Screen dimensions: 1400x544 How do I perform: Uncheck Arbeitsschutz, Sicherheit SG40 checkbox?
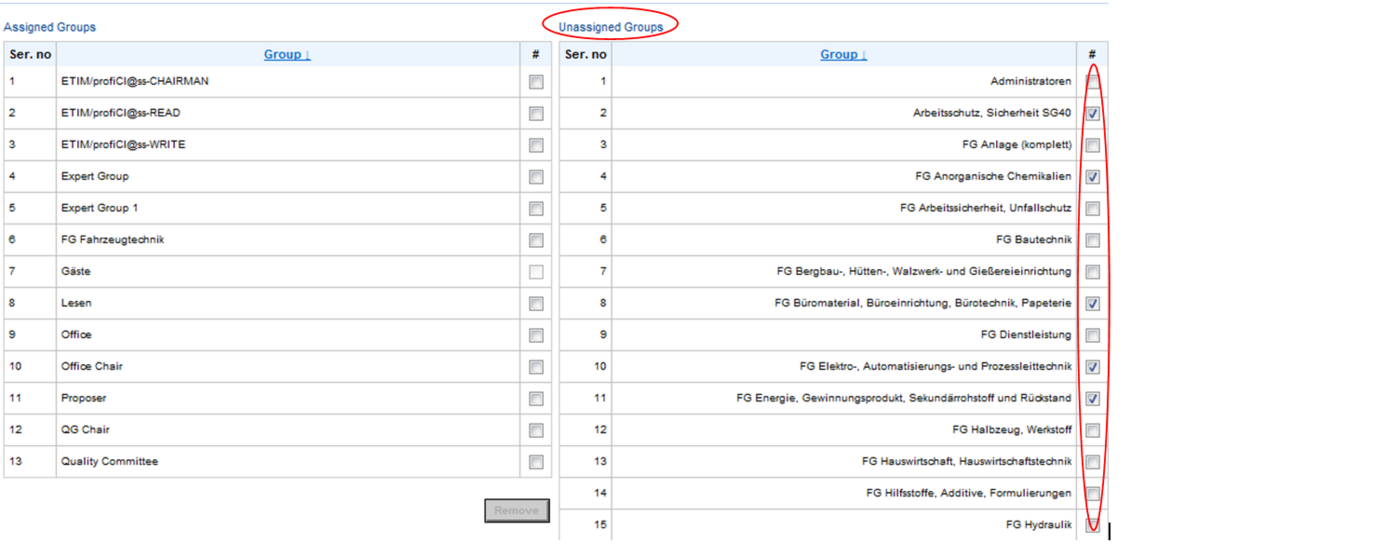point(1093,114)
